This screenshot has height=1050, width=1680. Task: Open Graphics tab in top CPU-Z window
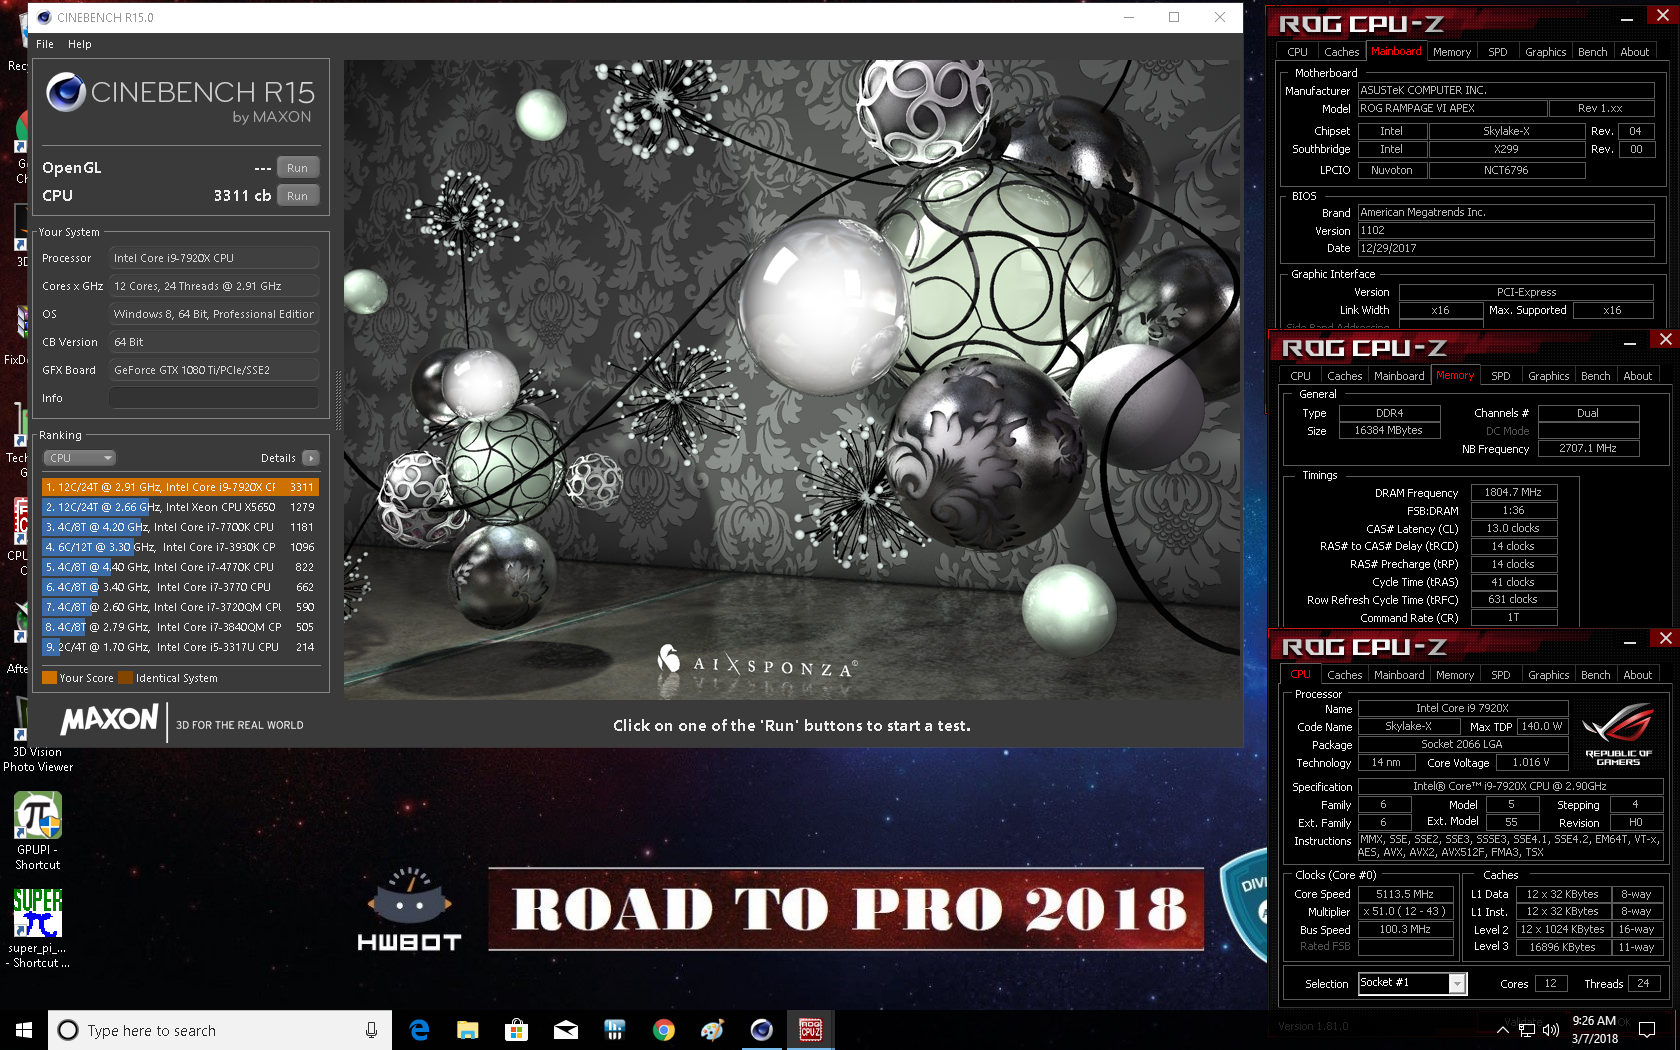[1545, 52]
